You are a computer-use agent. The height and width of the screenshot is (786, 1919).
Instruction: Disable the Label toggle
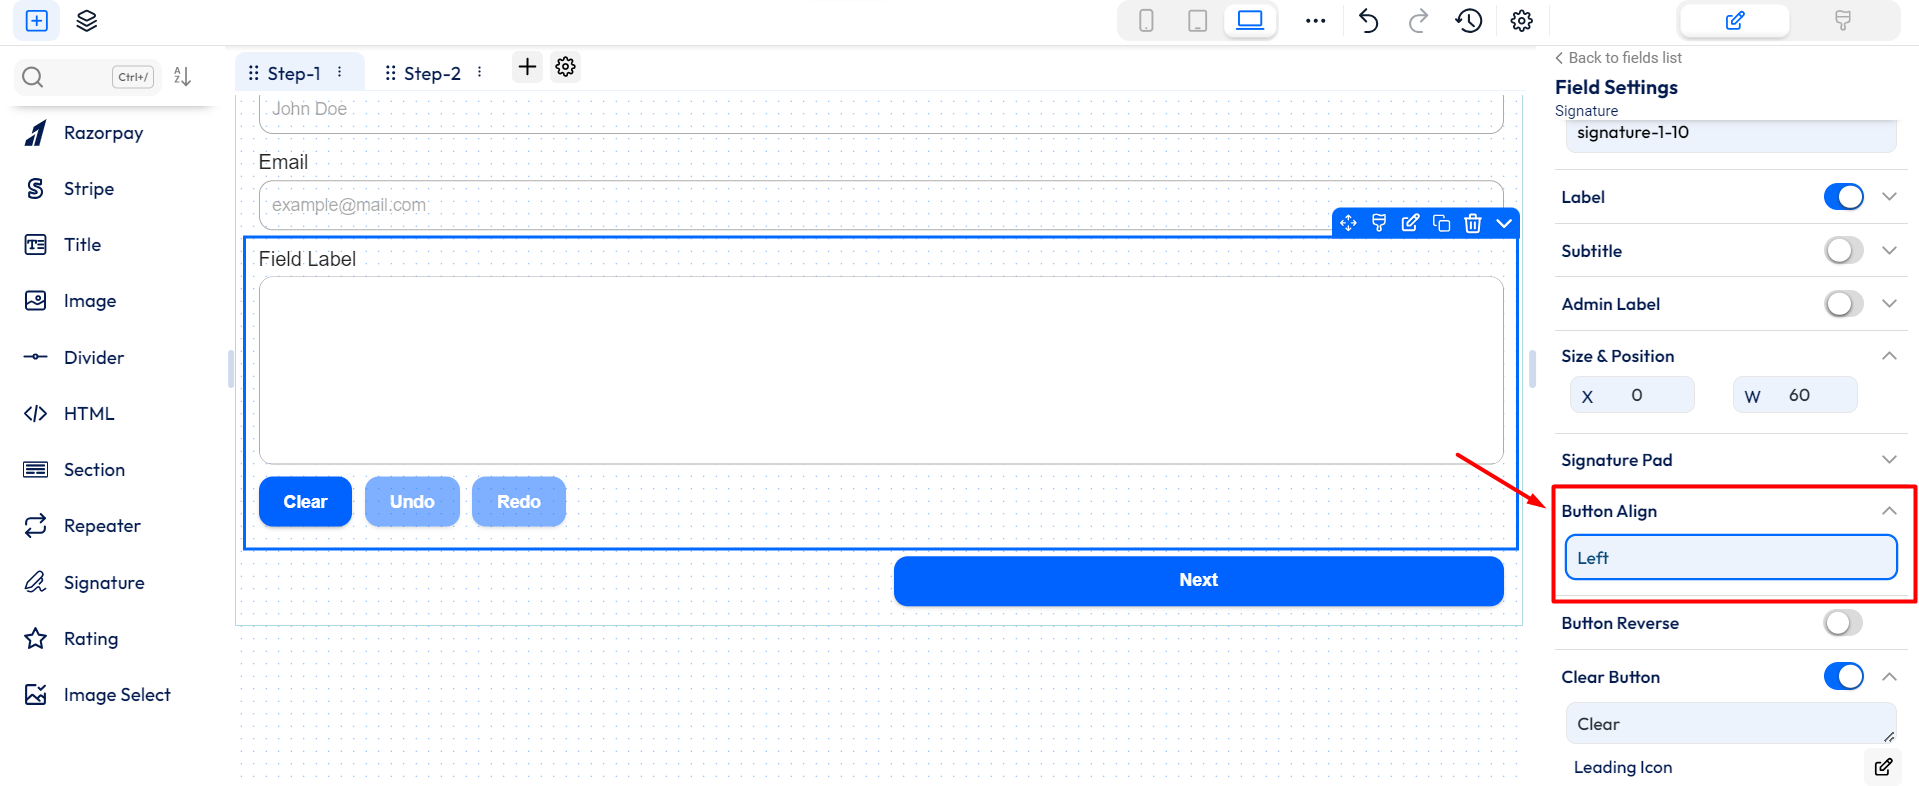point(1843,197)
